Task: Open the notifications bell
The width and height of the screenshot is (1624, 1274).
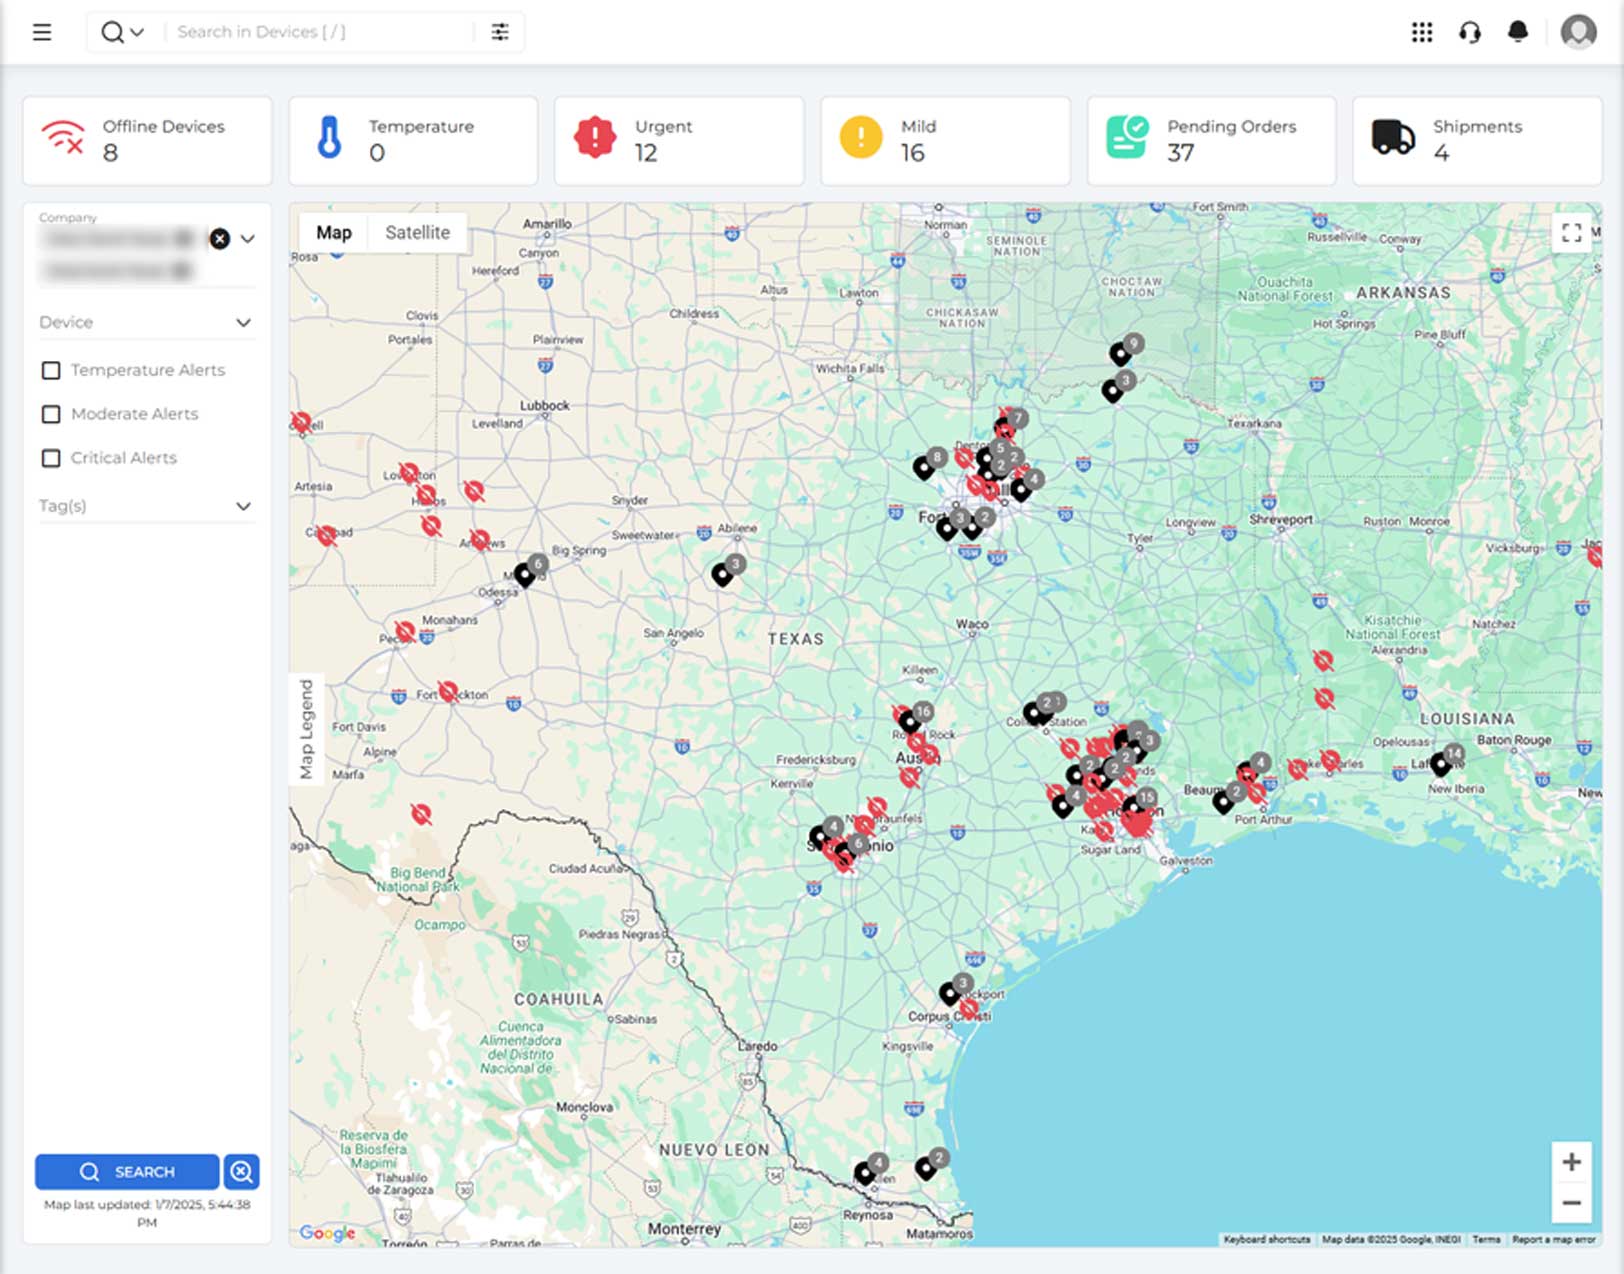Action: 1518,32
